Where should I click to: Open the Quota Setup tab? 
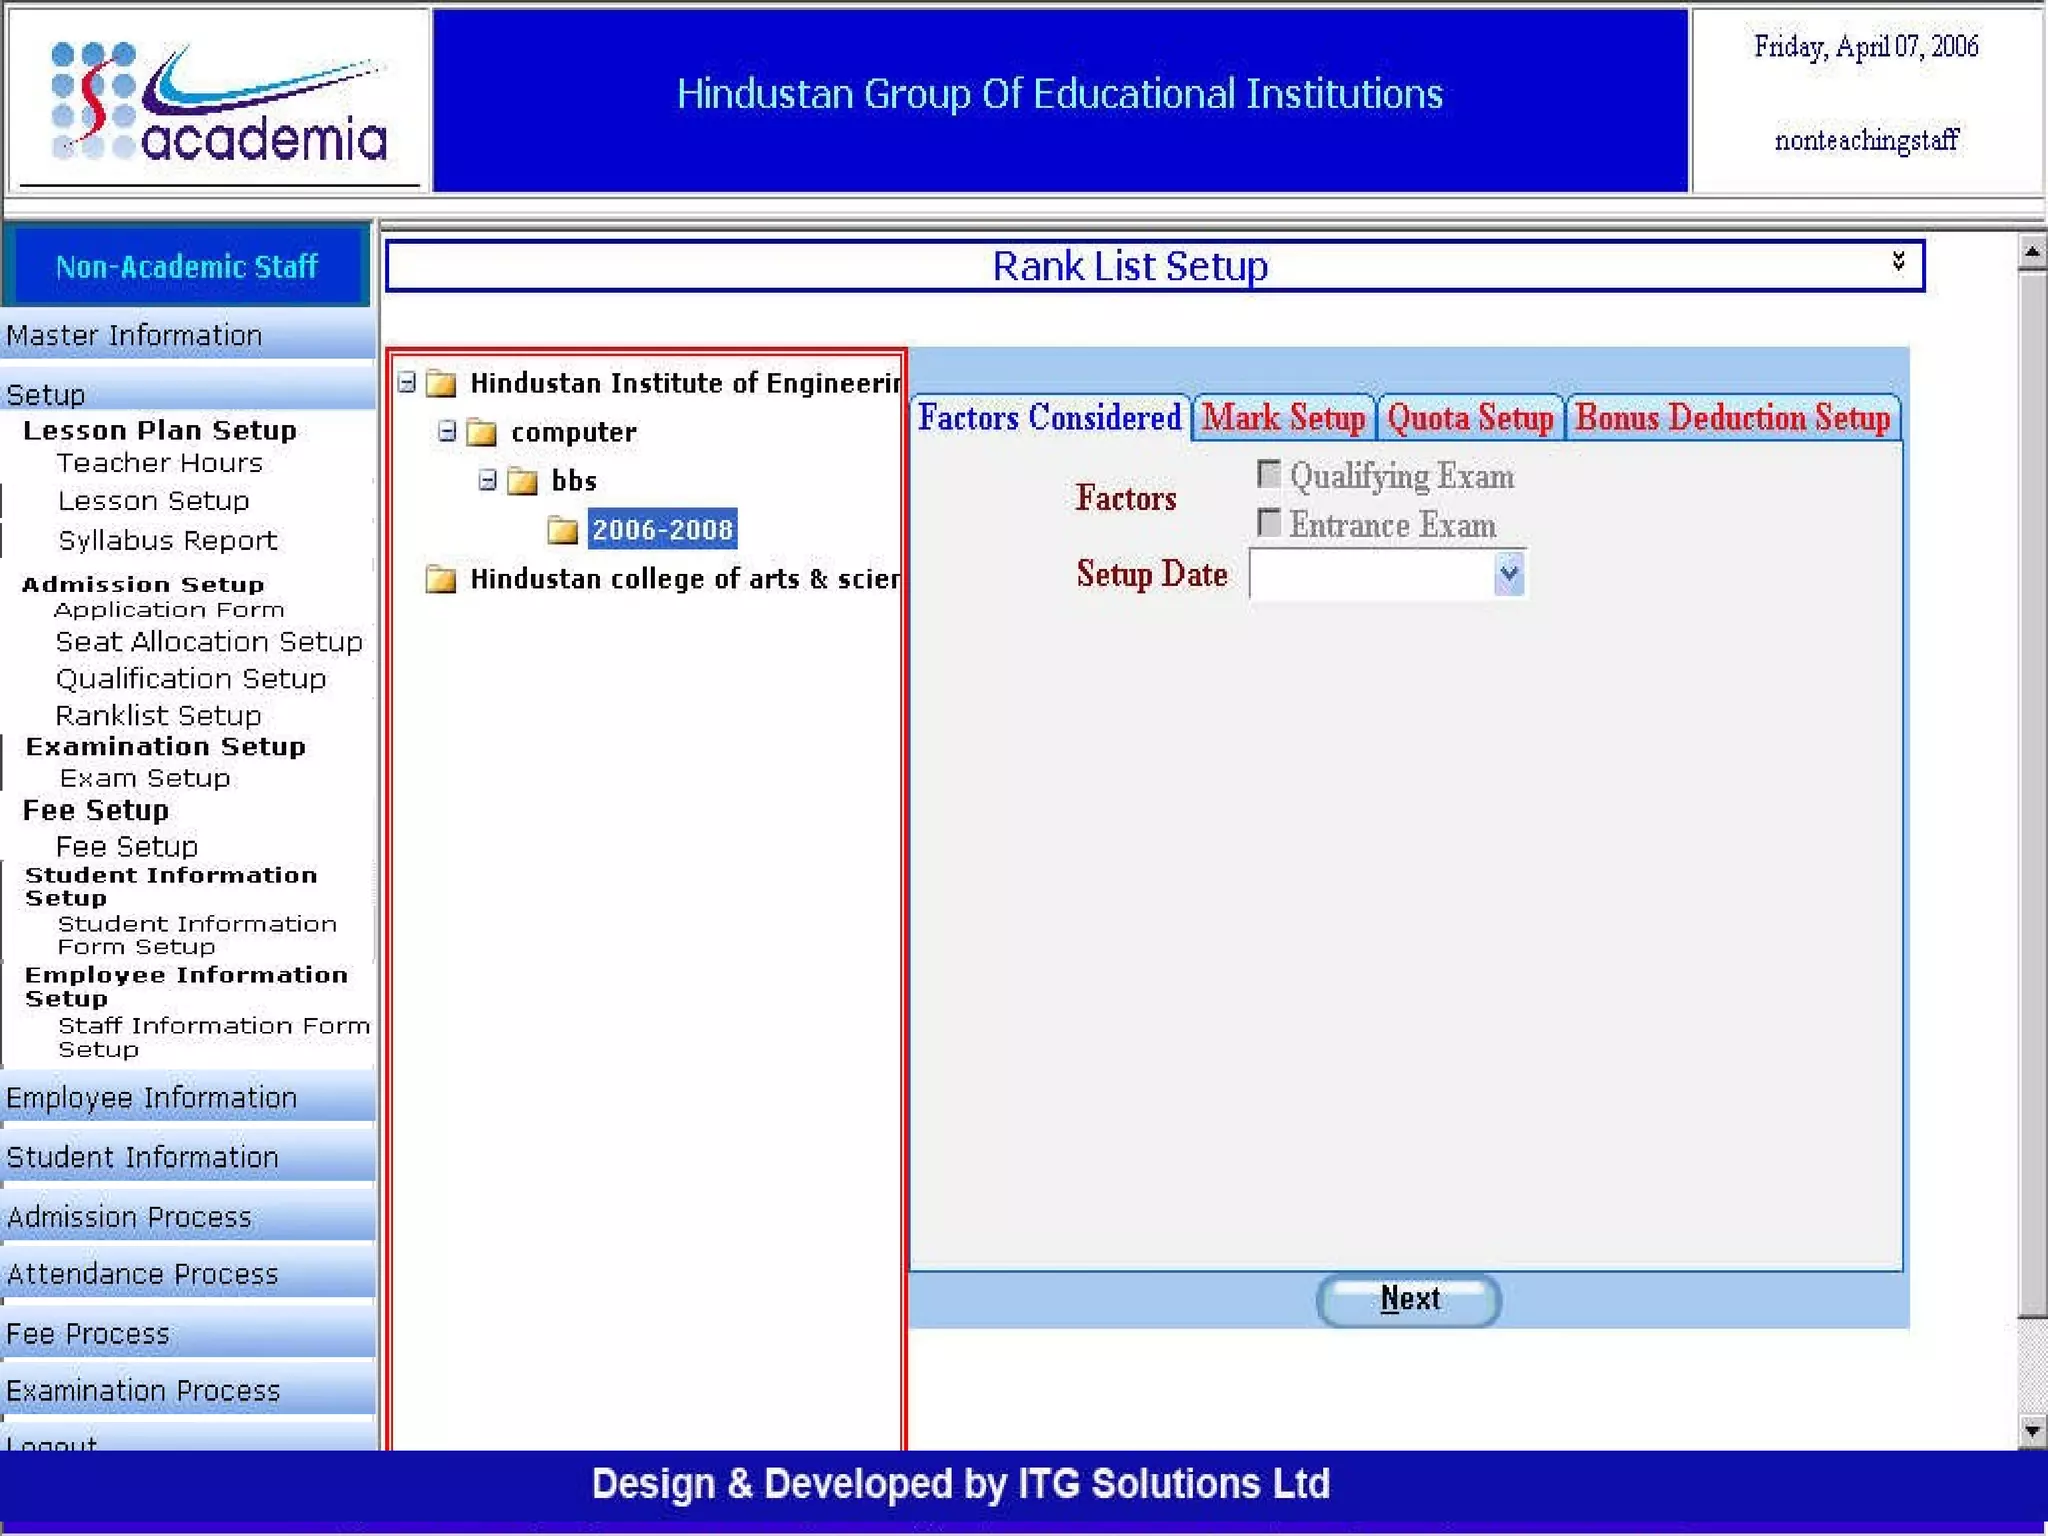pyautogui.click(x=1469, y=418)
